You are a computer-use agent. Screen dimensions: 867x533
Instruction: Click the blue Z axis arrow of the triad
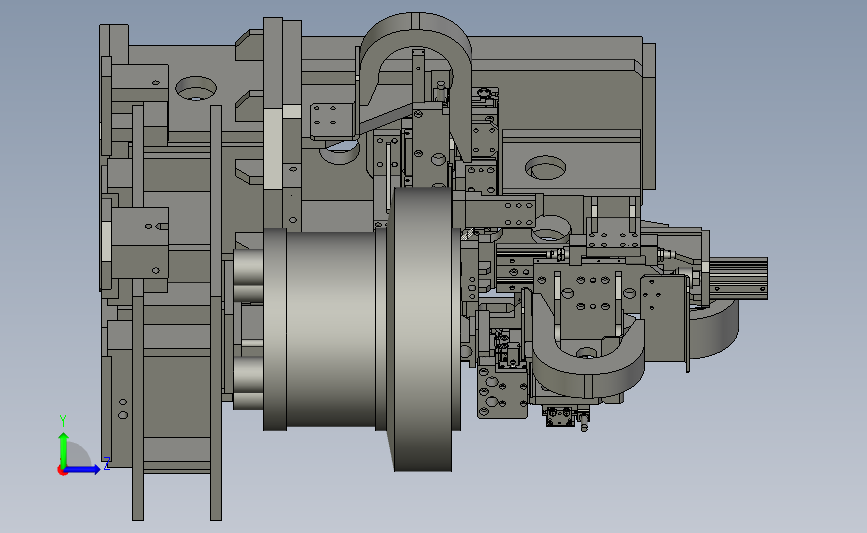(82, 469)
